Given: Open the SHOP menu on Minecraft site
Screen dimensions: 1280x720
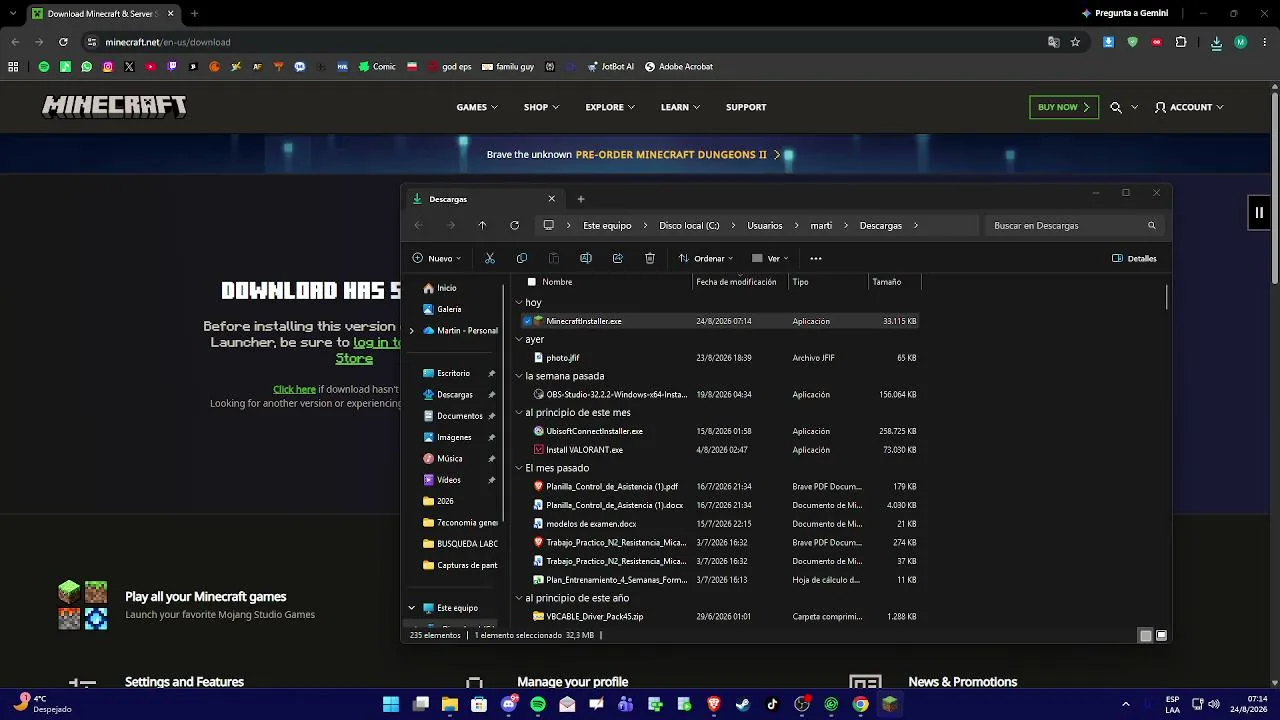Looking at the screenshot, I should (x=541, y=107).
